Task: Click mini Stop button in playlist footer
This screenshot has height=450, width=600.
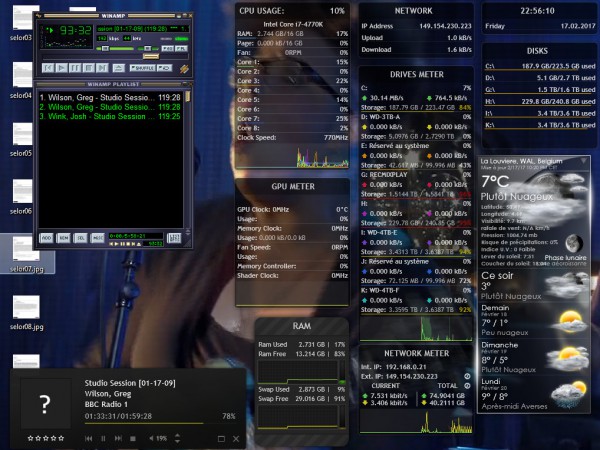Action: point(128,244)
